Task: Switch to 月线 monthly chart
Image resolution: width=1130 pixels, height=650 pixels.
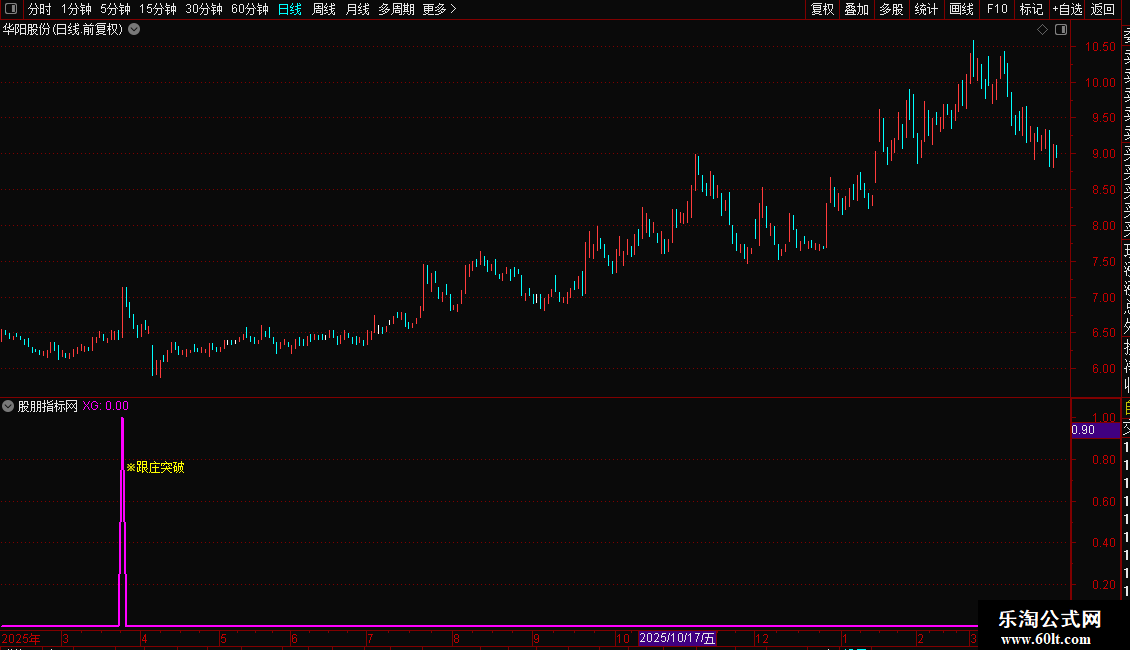Action: pyautogui.click(x=357, y=9)
